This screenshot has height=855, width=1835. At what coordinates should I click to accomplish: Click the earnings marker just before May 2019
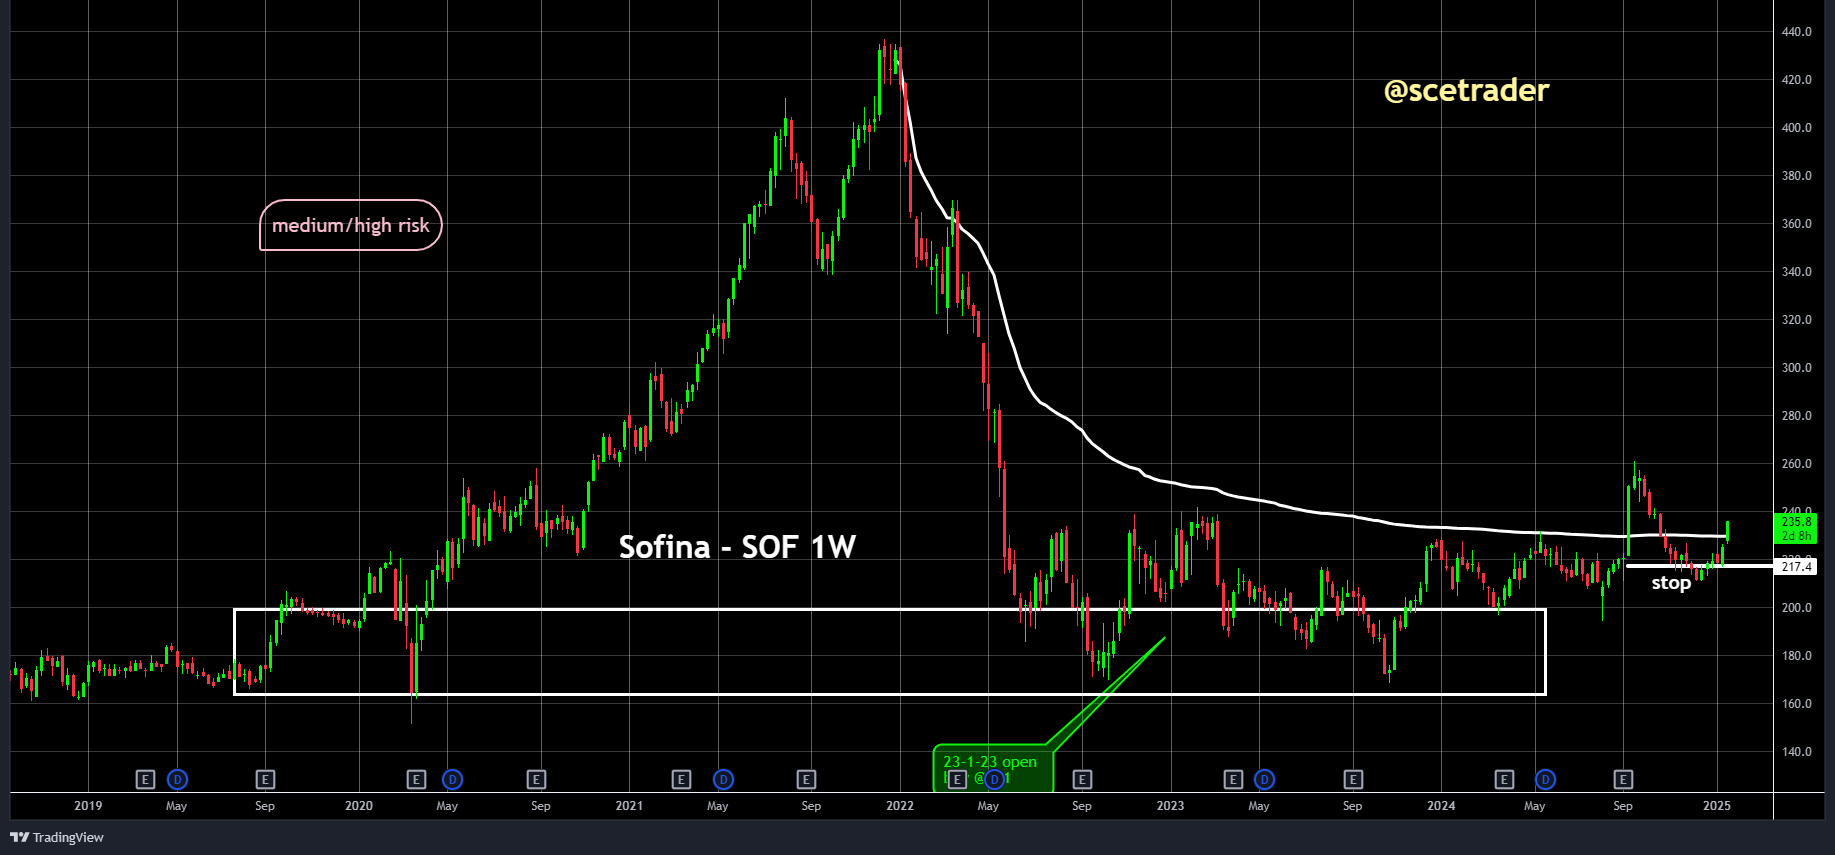point(145,779)
